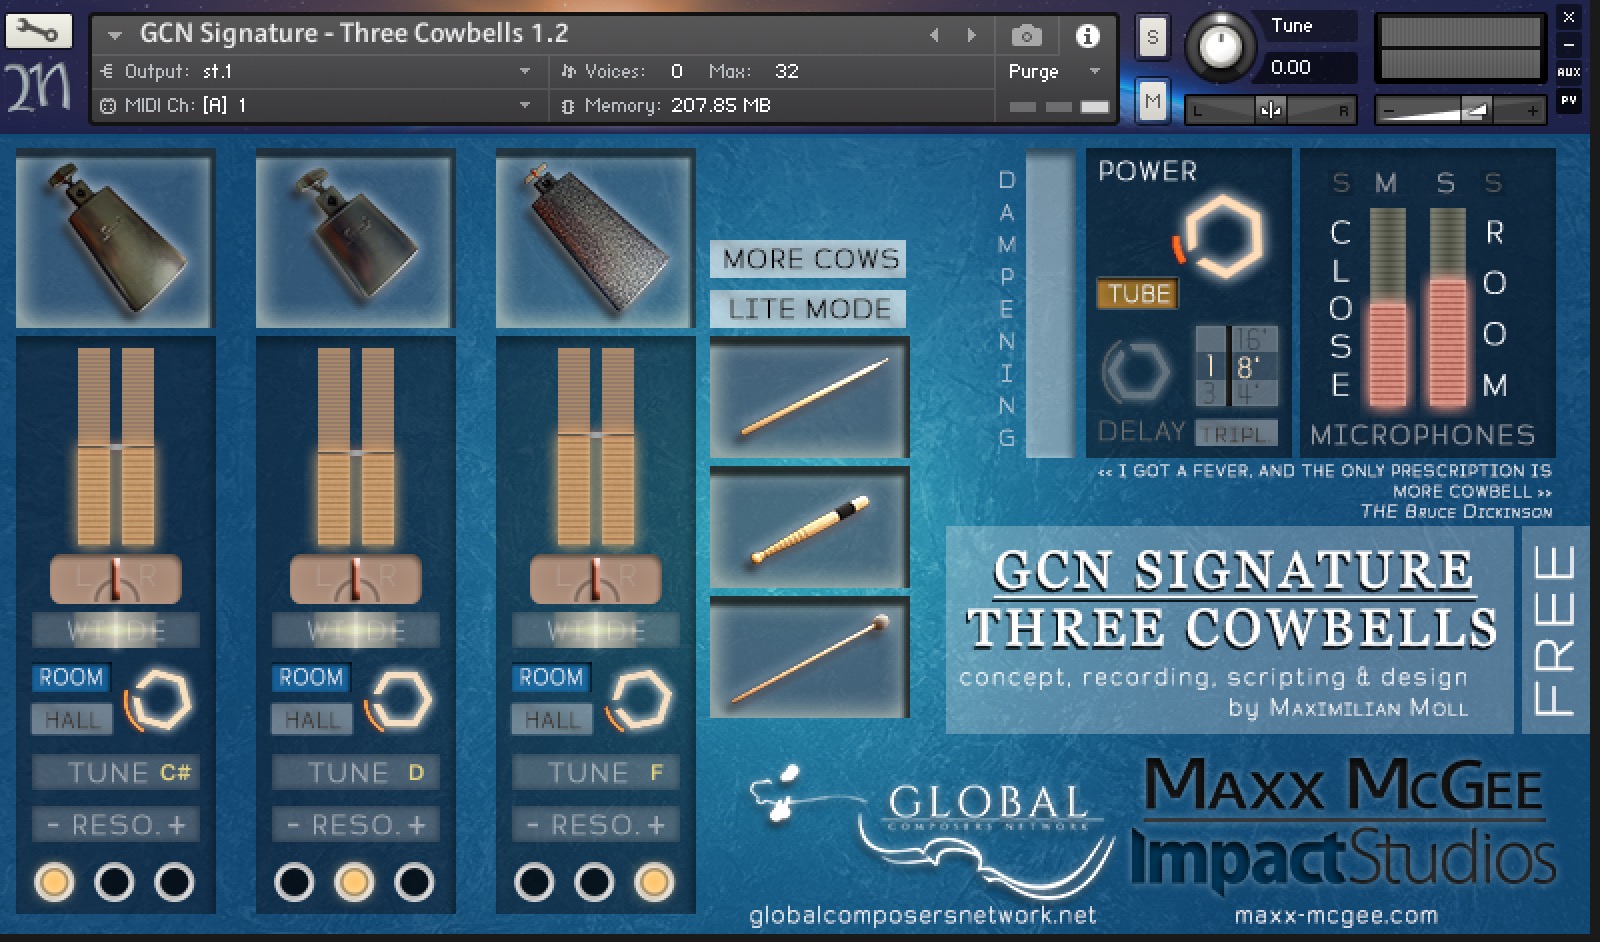Enable ROOM reverb on C# cowbell
Image resolution: width=1600 pixels, height=942 pixels.
point(70,677)
